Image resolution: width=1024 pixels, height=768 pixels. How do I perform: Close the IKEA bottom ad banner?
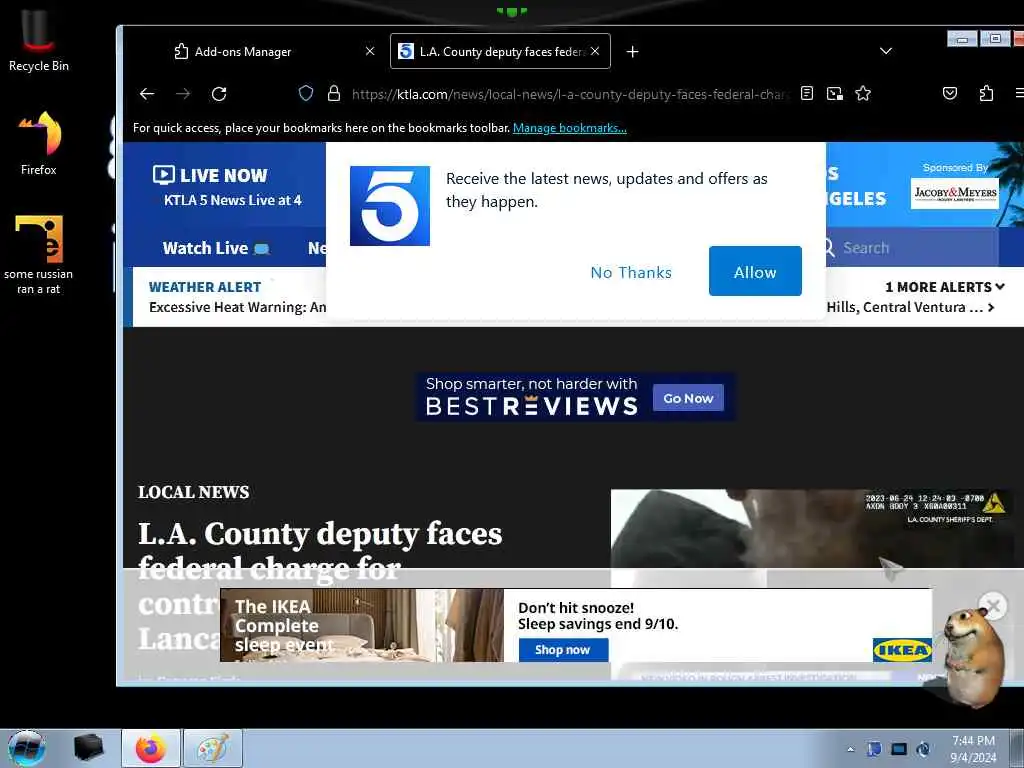tap(993, 607)
